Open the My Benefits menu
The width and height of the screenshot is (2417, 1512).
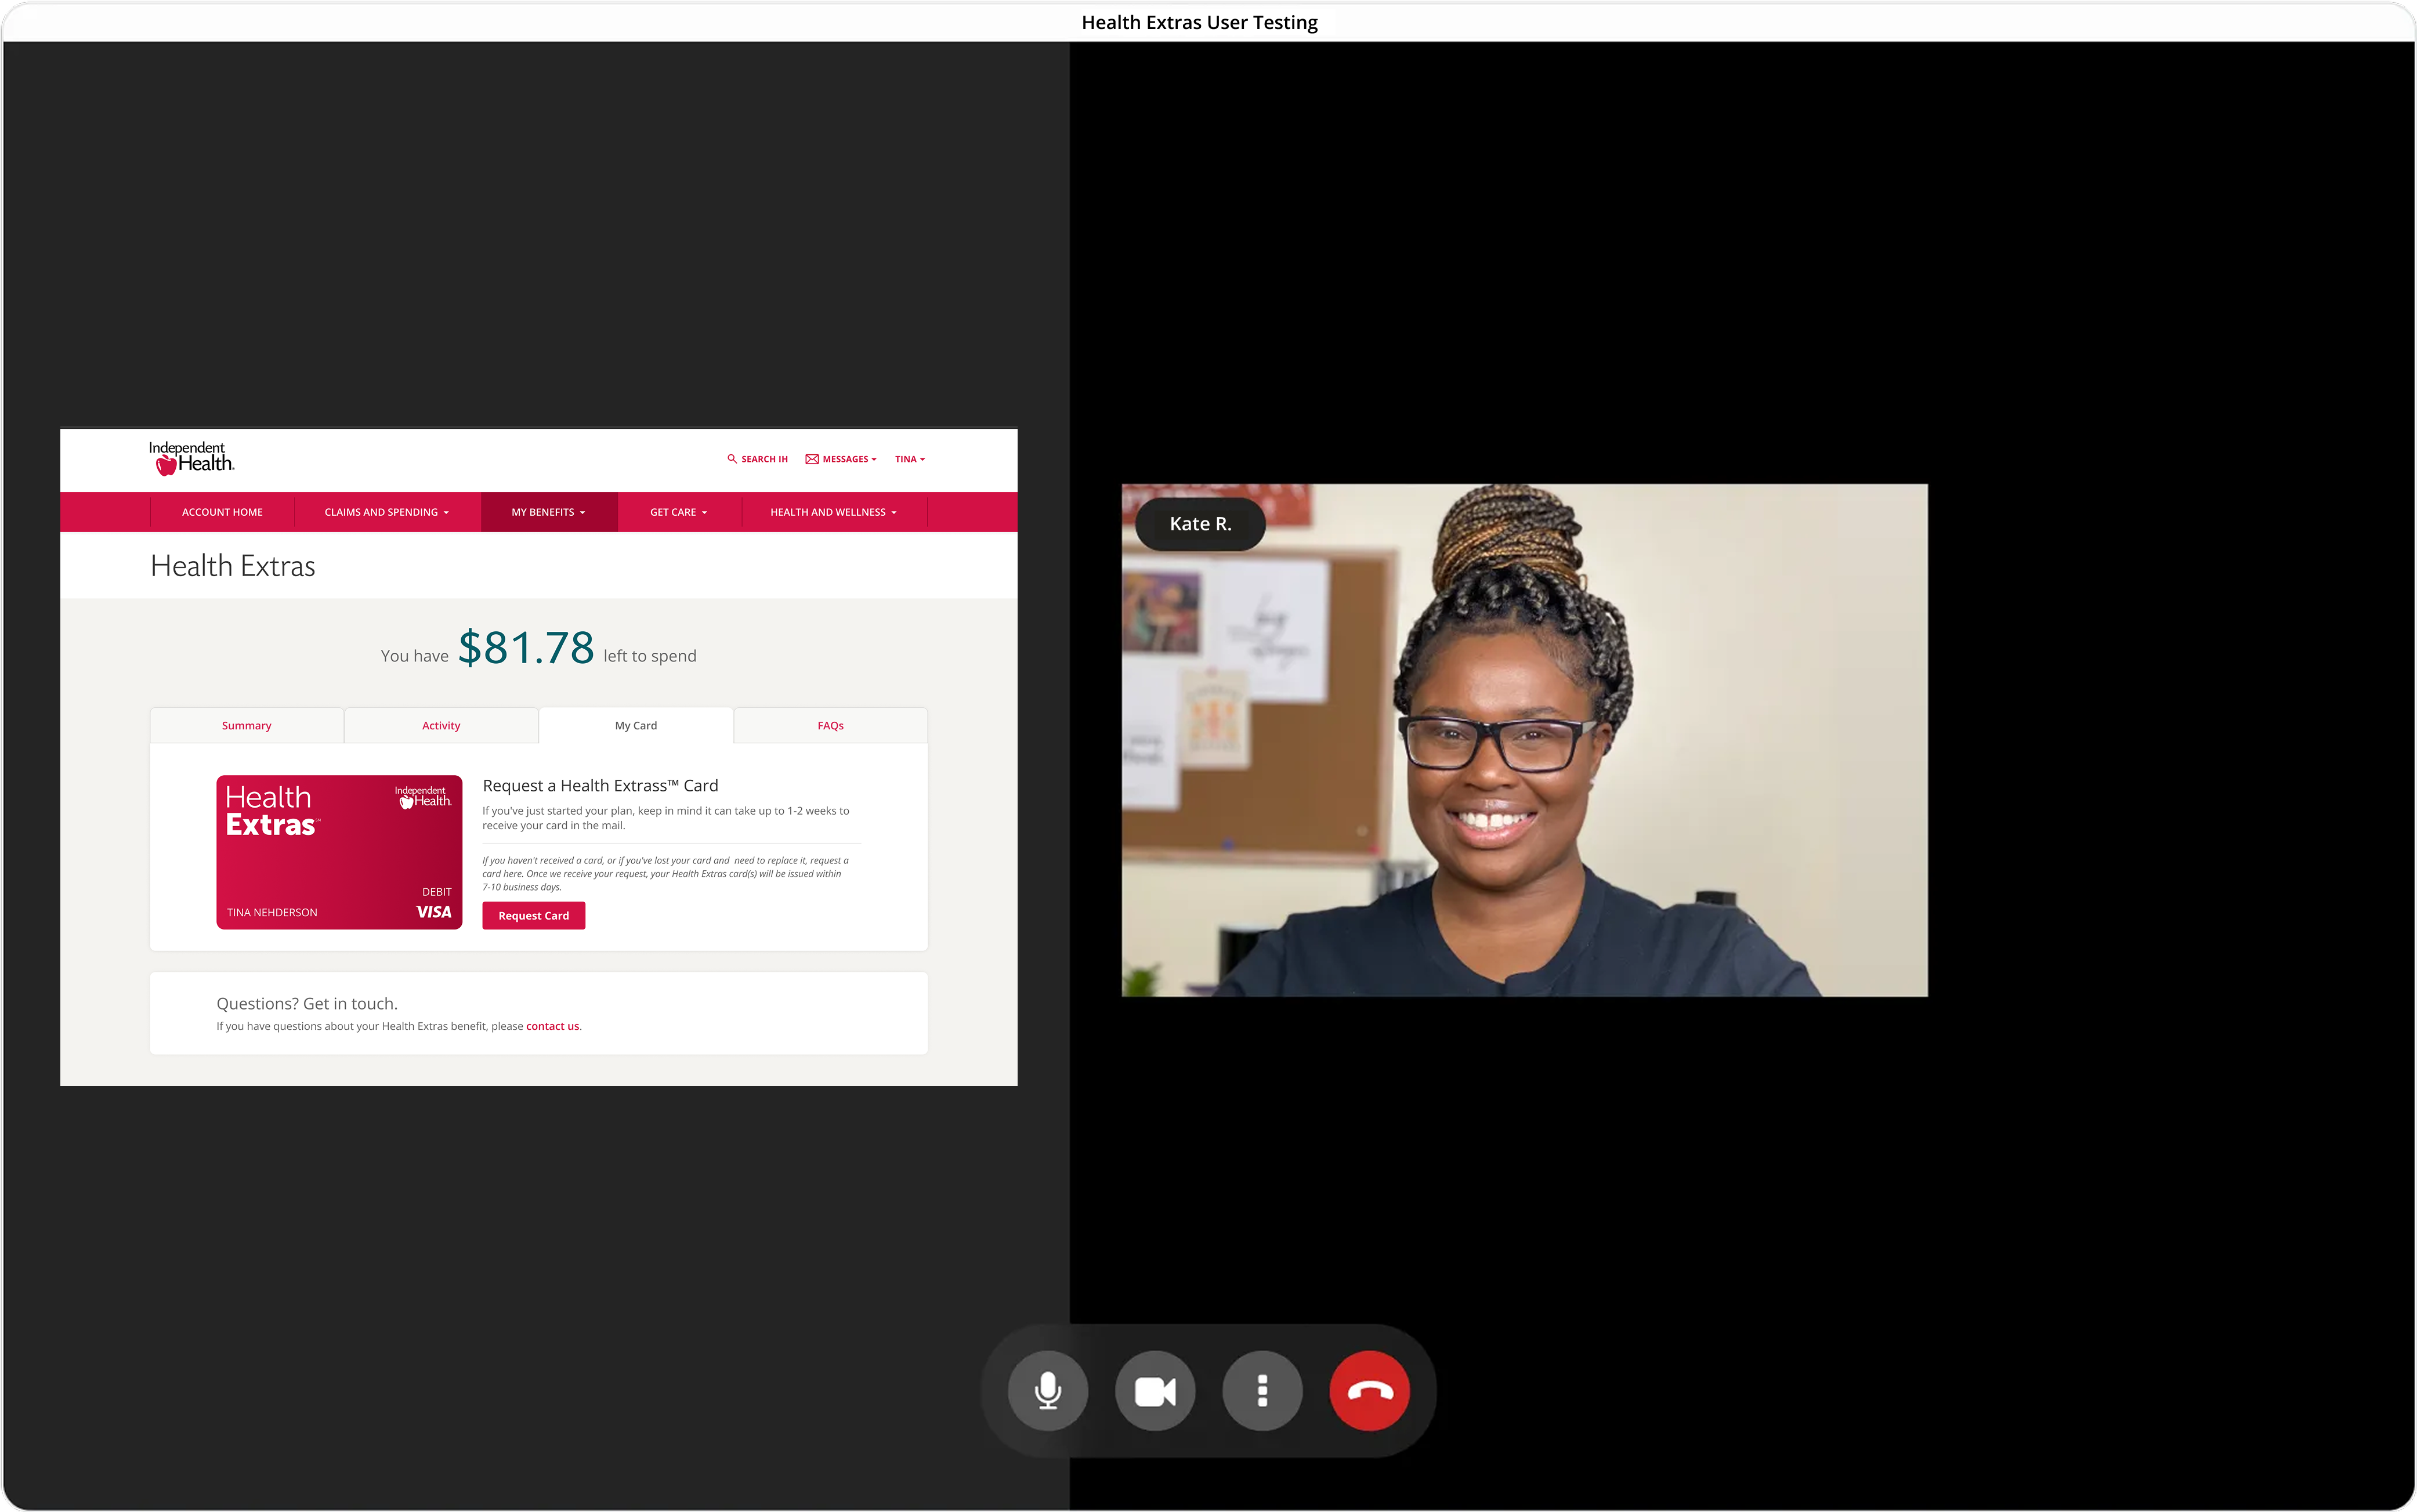[548, 512]
